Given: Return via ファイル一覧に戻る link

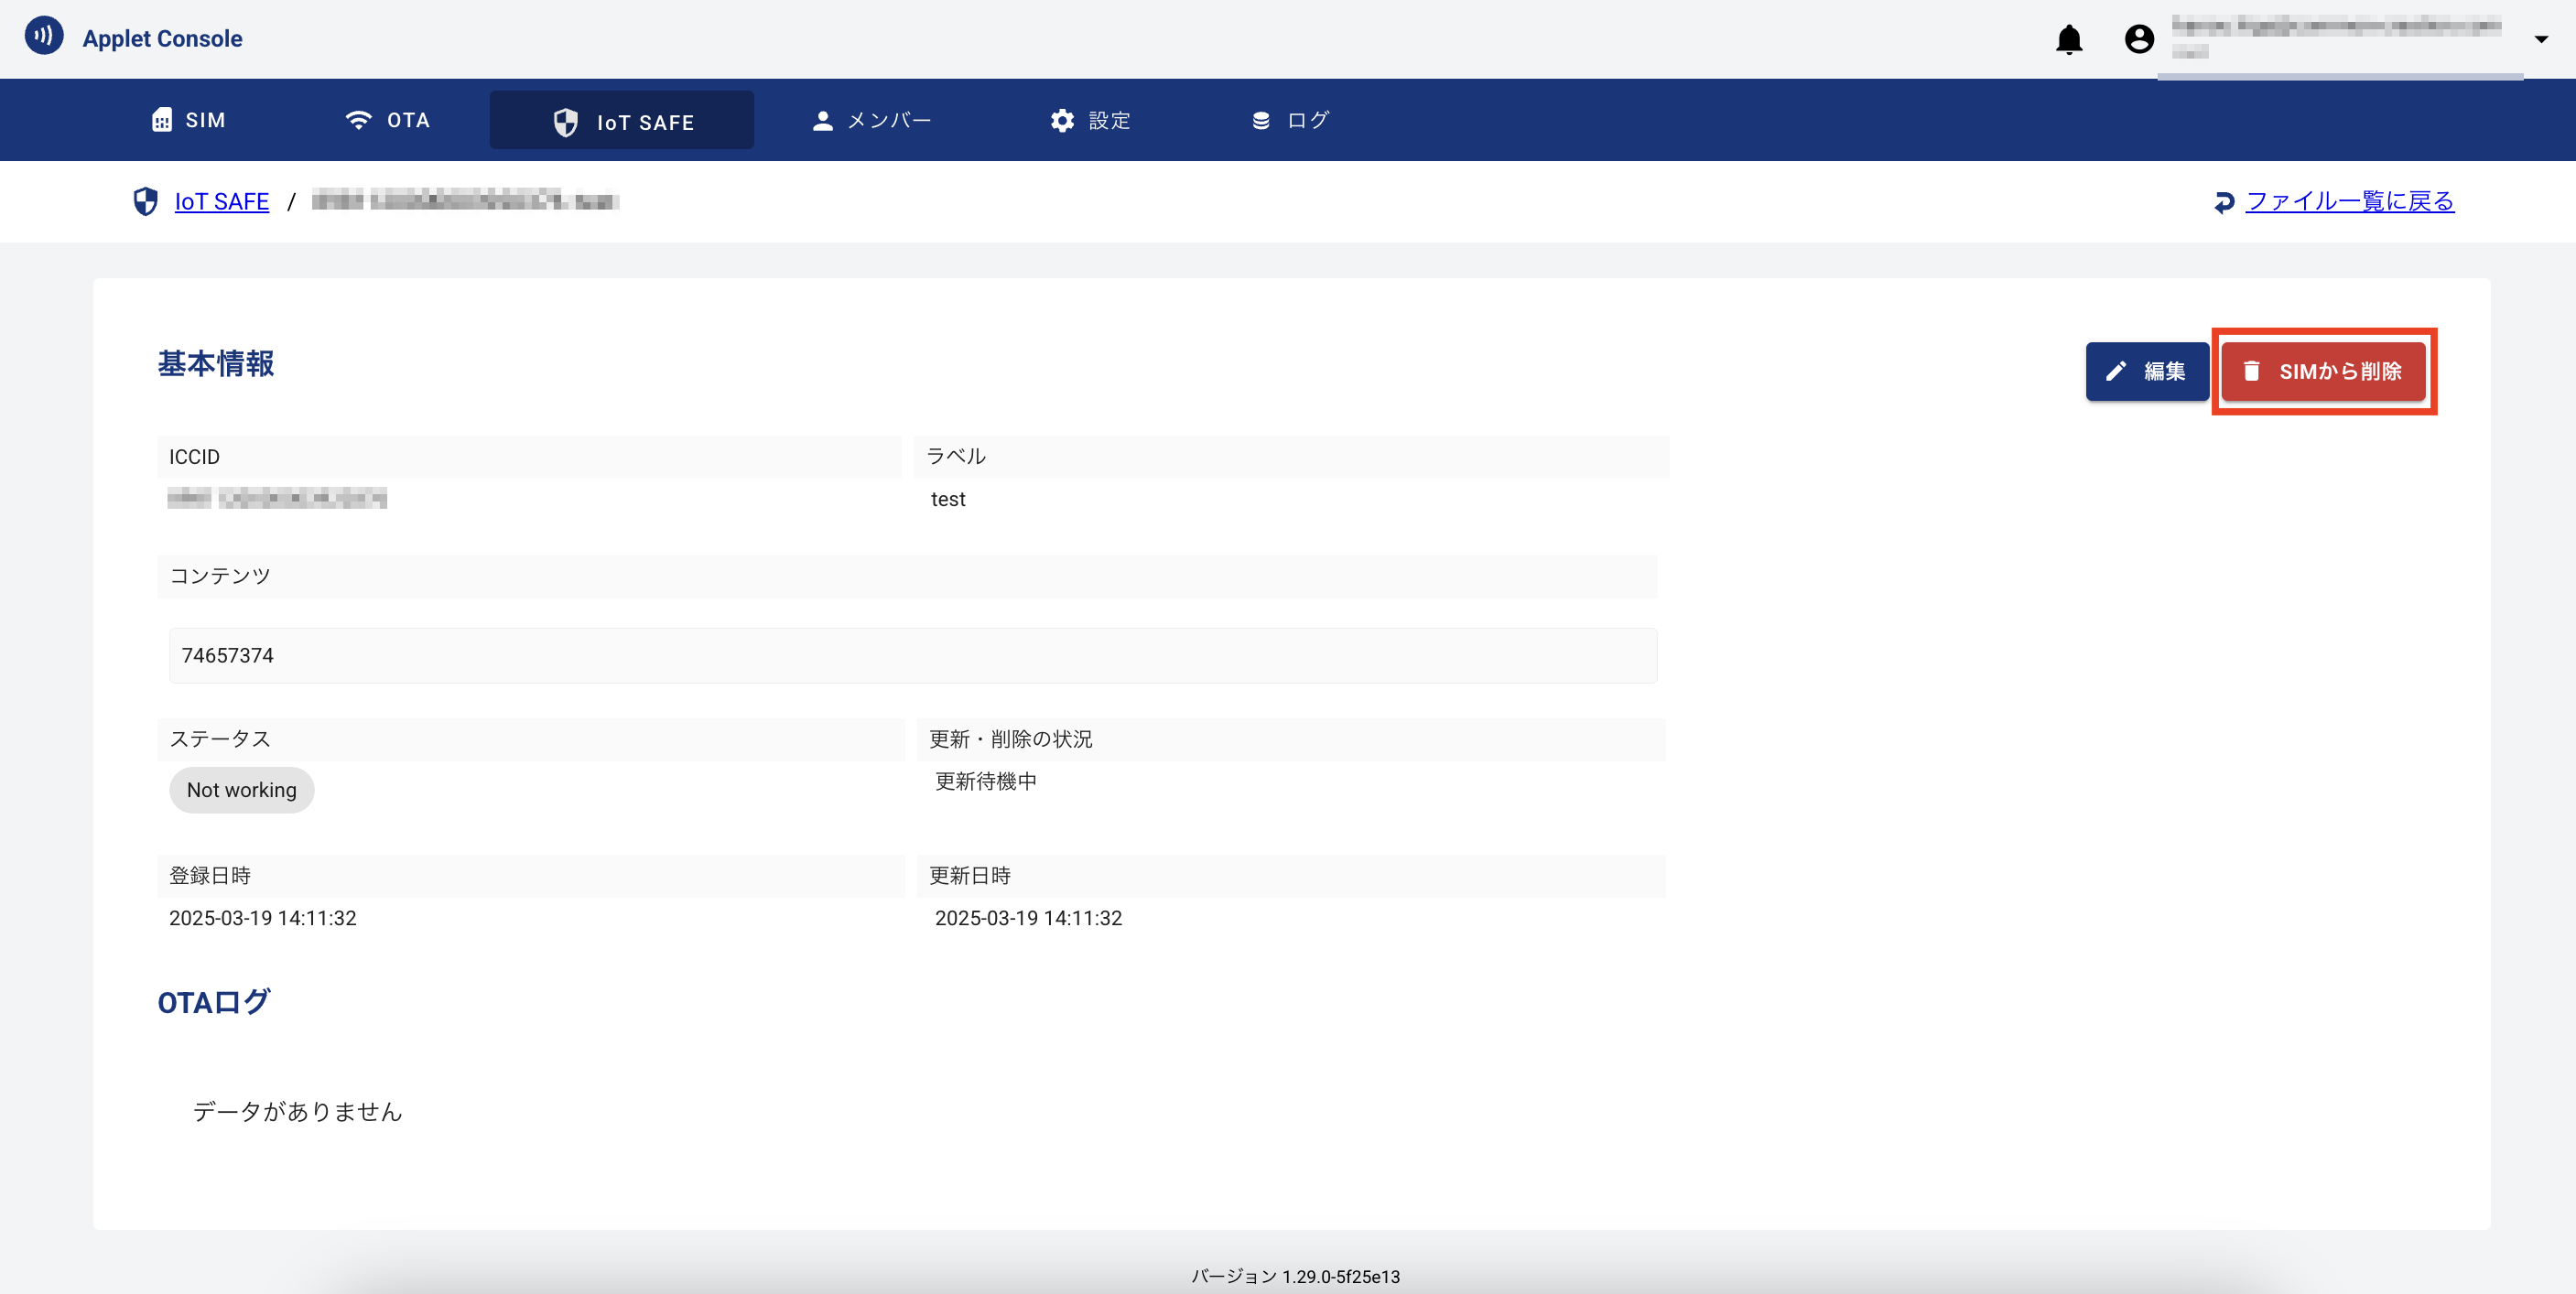Looking at the screenshot, I should pos(2350,201).
